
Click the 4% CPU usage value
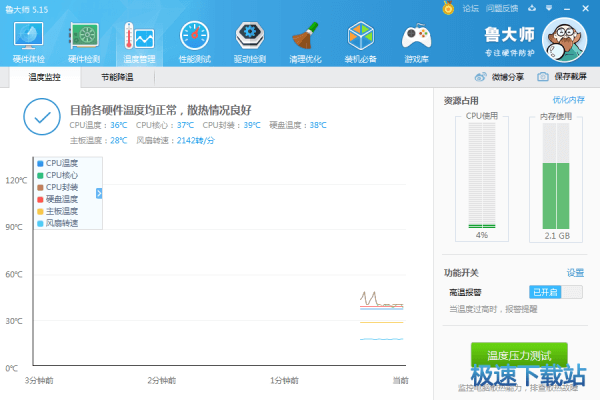click(x=482, y=235)
